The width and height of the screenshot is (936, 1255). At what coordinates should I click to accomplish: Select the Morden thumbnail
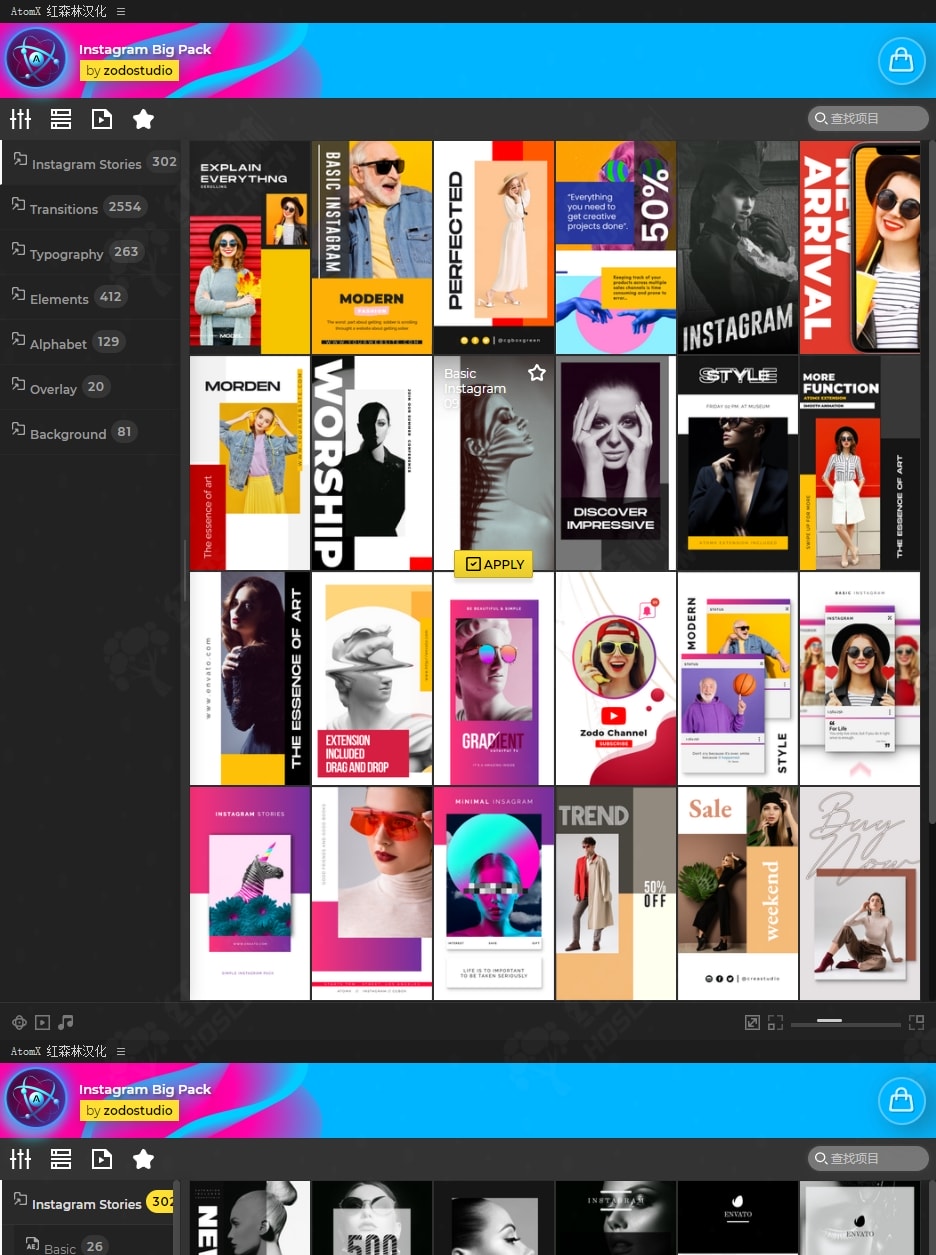[x=250, y=463]
